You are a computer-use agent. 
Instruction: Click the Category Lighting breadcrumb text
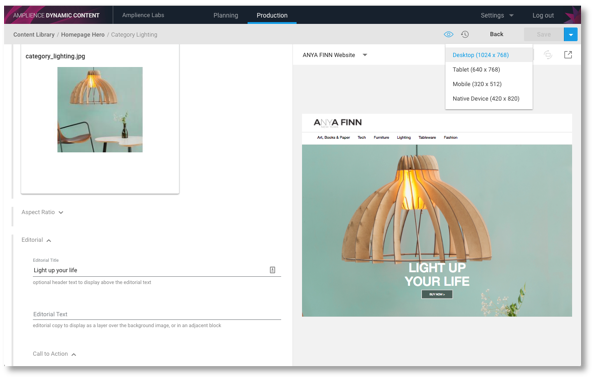(x=134, y=34)
